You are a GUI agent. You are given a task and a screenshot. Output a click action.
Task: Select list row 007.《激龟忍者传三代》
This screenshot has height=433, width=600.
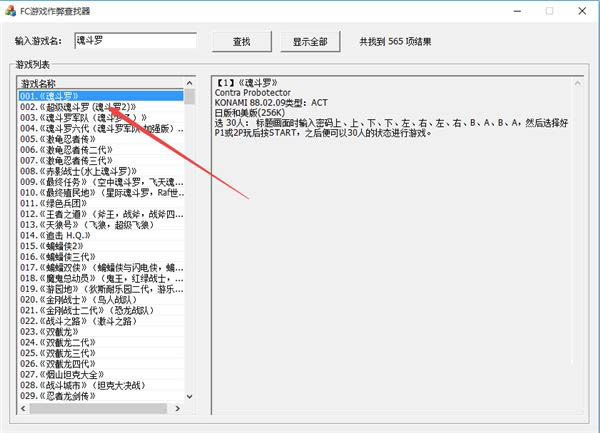[101, 160]
